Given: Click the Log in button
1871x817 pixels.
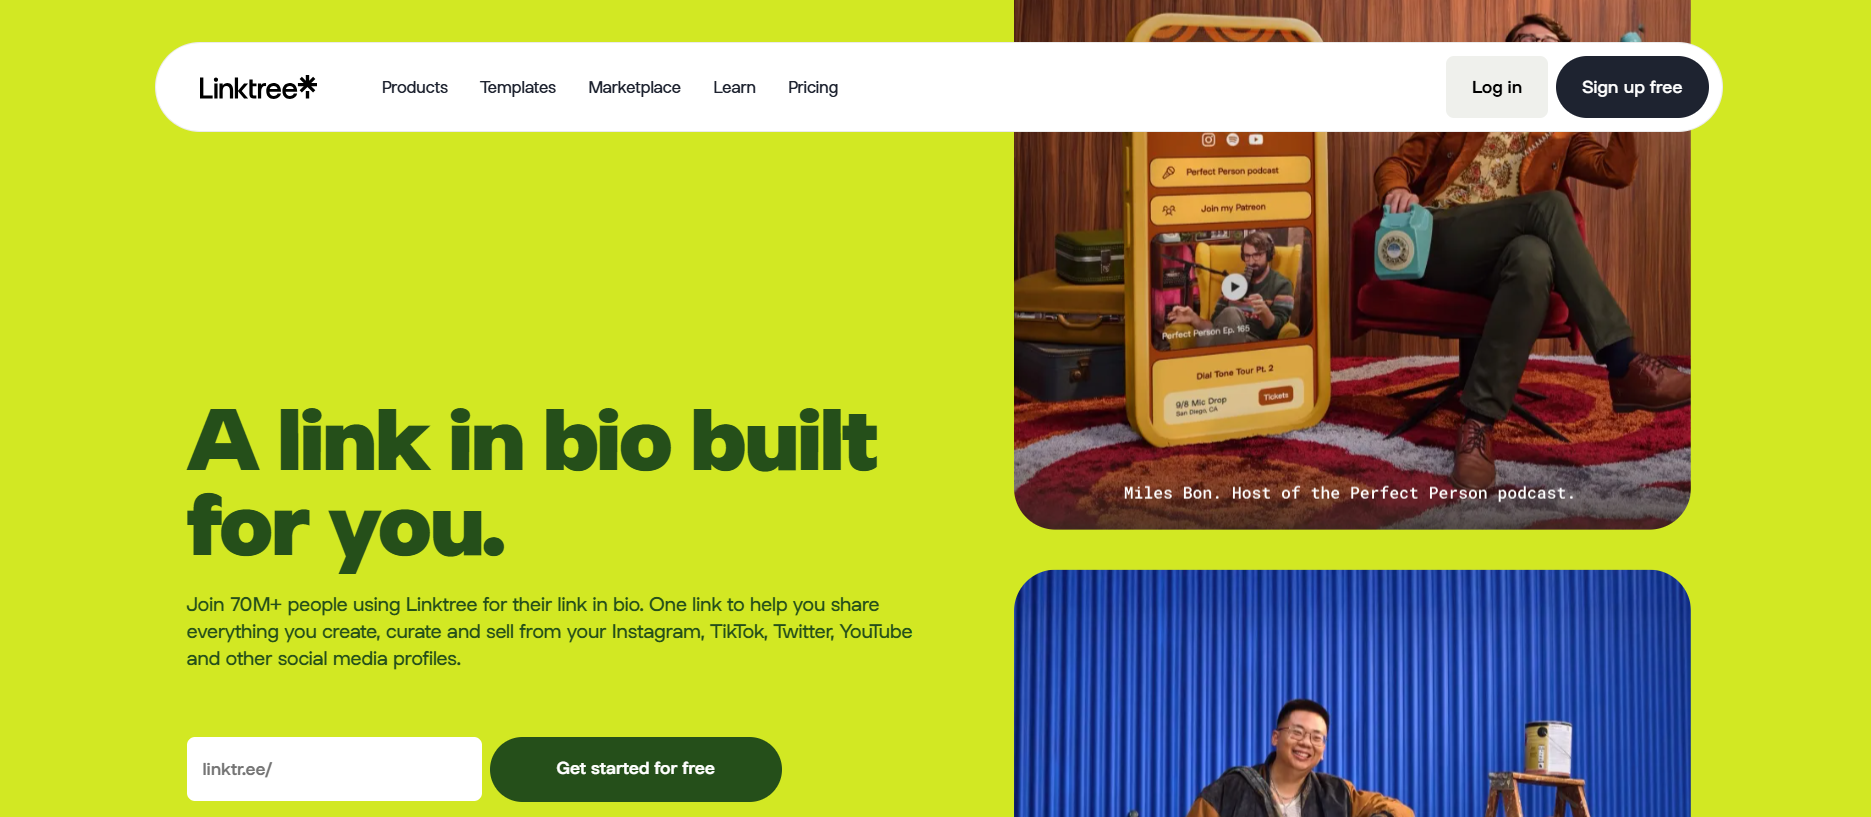Looking at the screenshot, I should 1496,87.
